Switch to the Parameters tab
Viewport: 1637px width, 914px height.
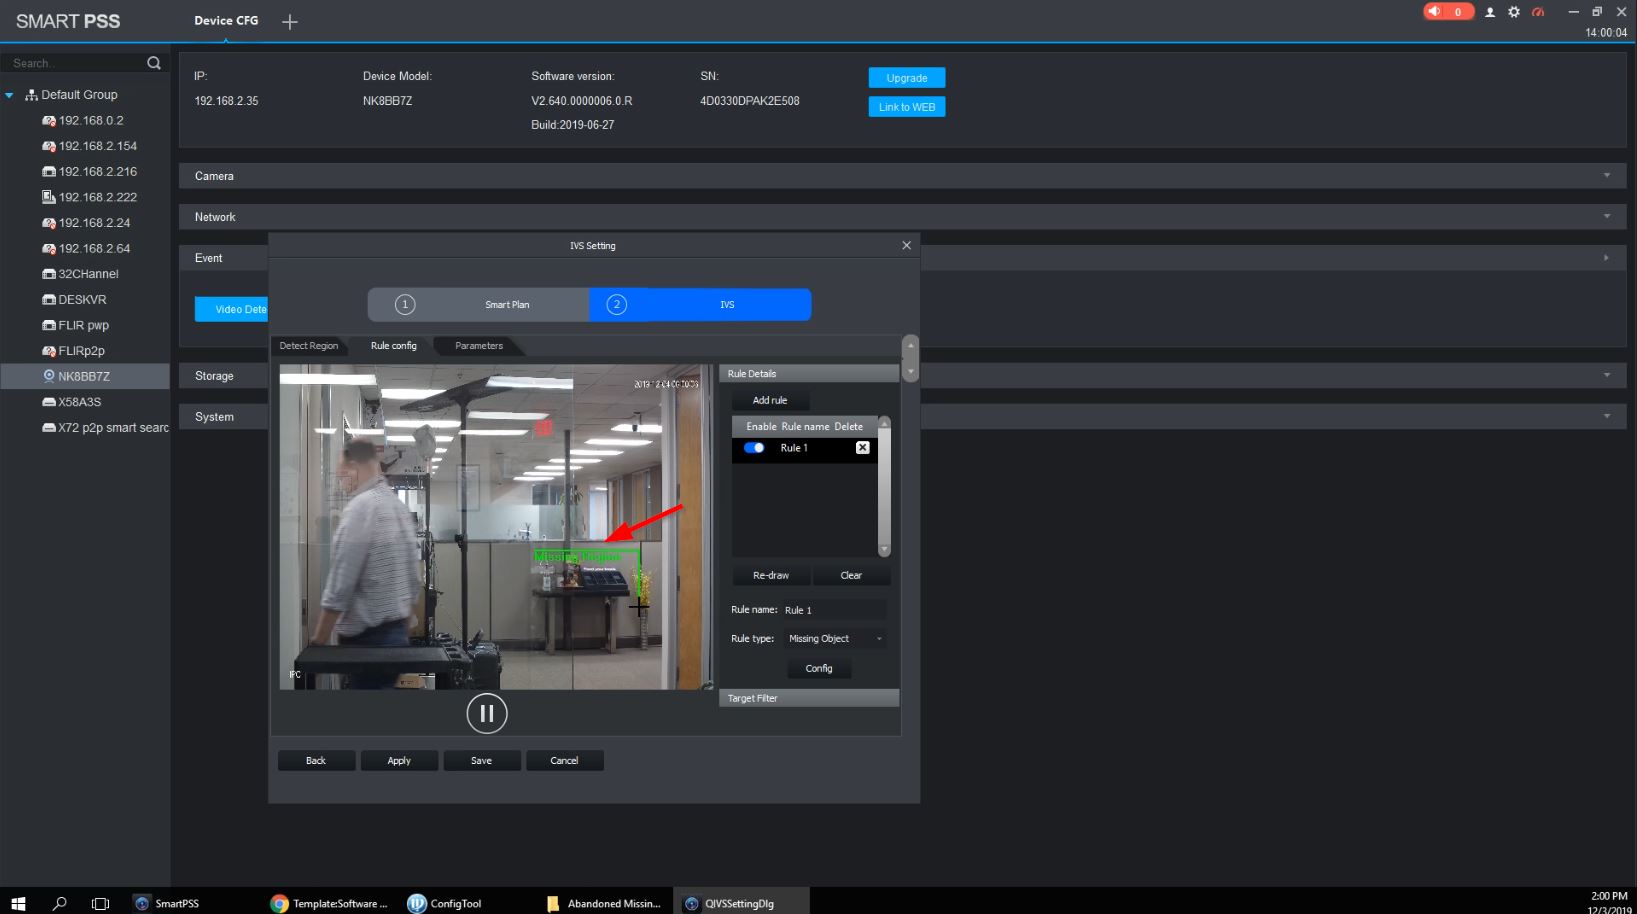pos(479,346)
